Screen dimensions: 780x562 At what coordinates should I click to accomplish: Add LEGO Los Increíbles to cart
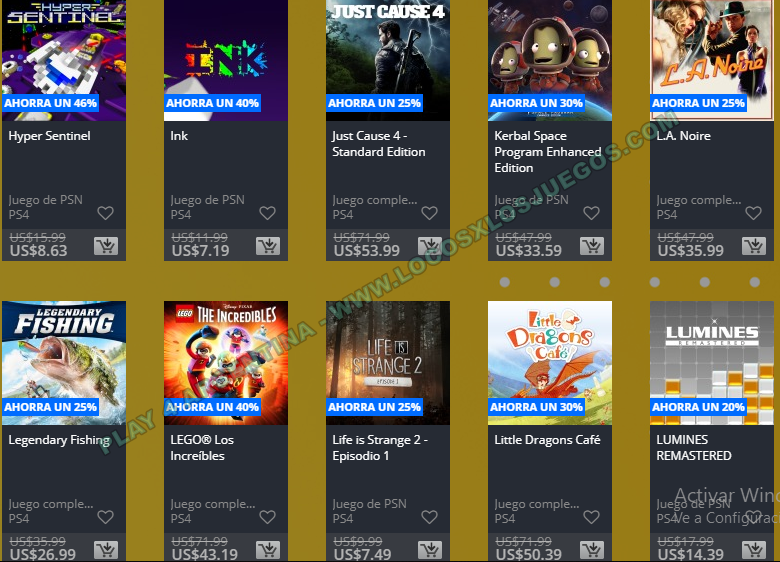[268, 550]
